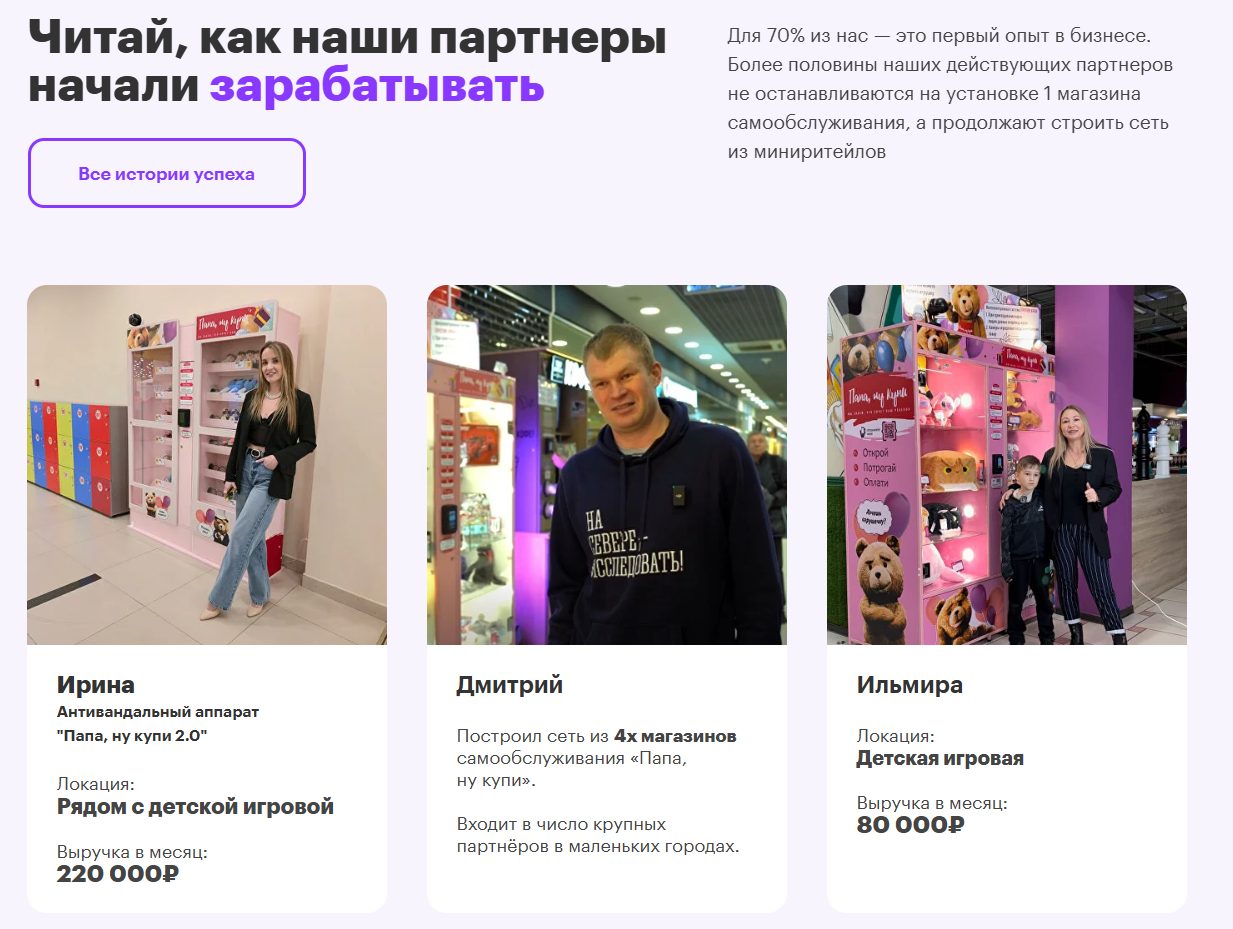
Task: Click the "Для 70% из нас" intro paragraph
Action: (950, 95)
